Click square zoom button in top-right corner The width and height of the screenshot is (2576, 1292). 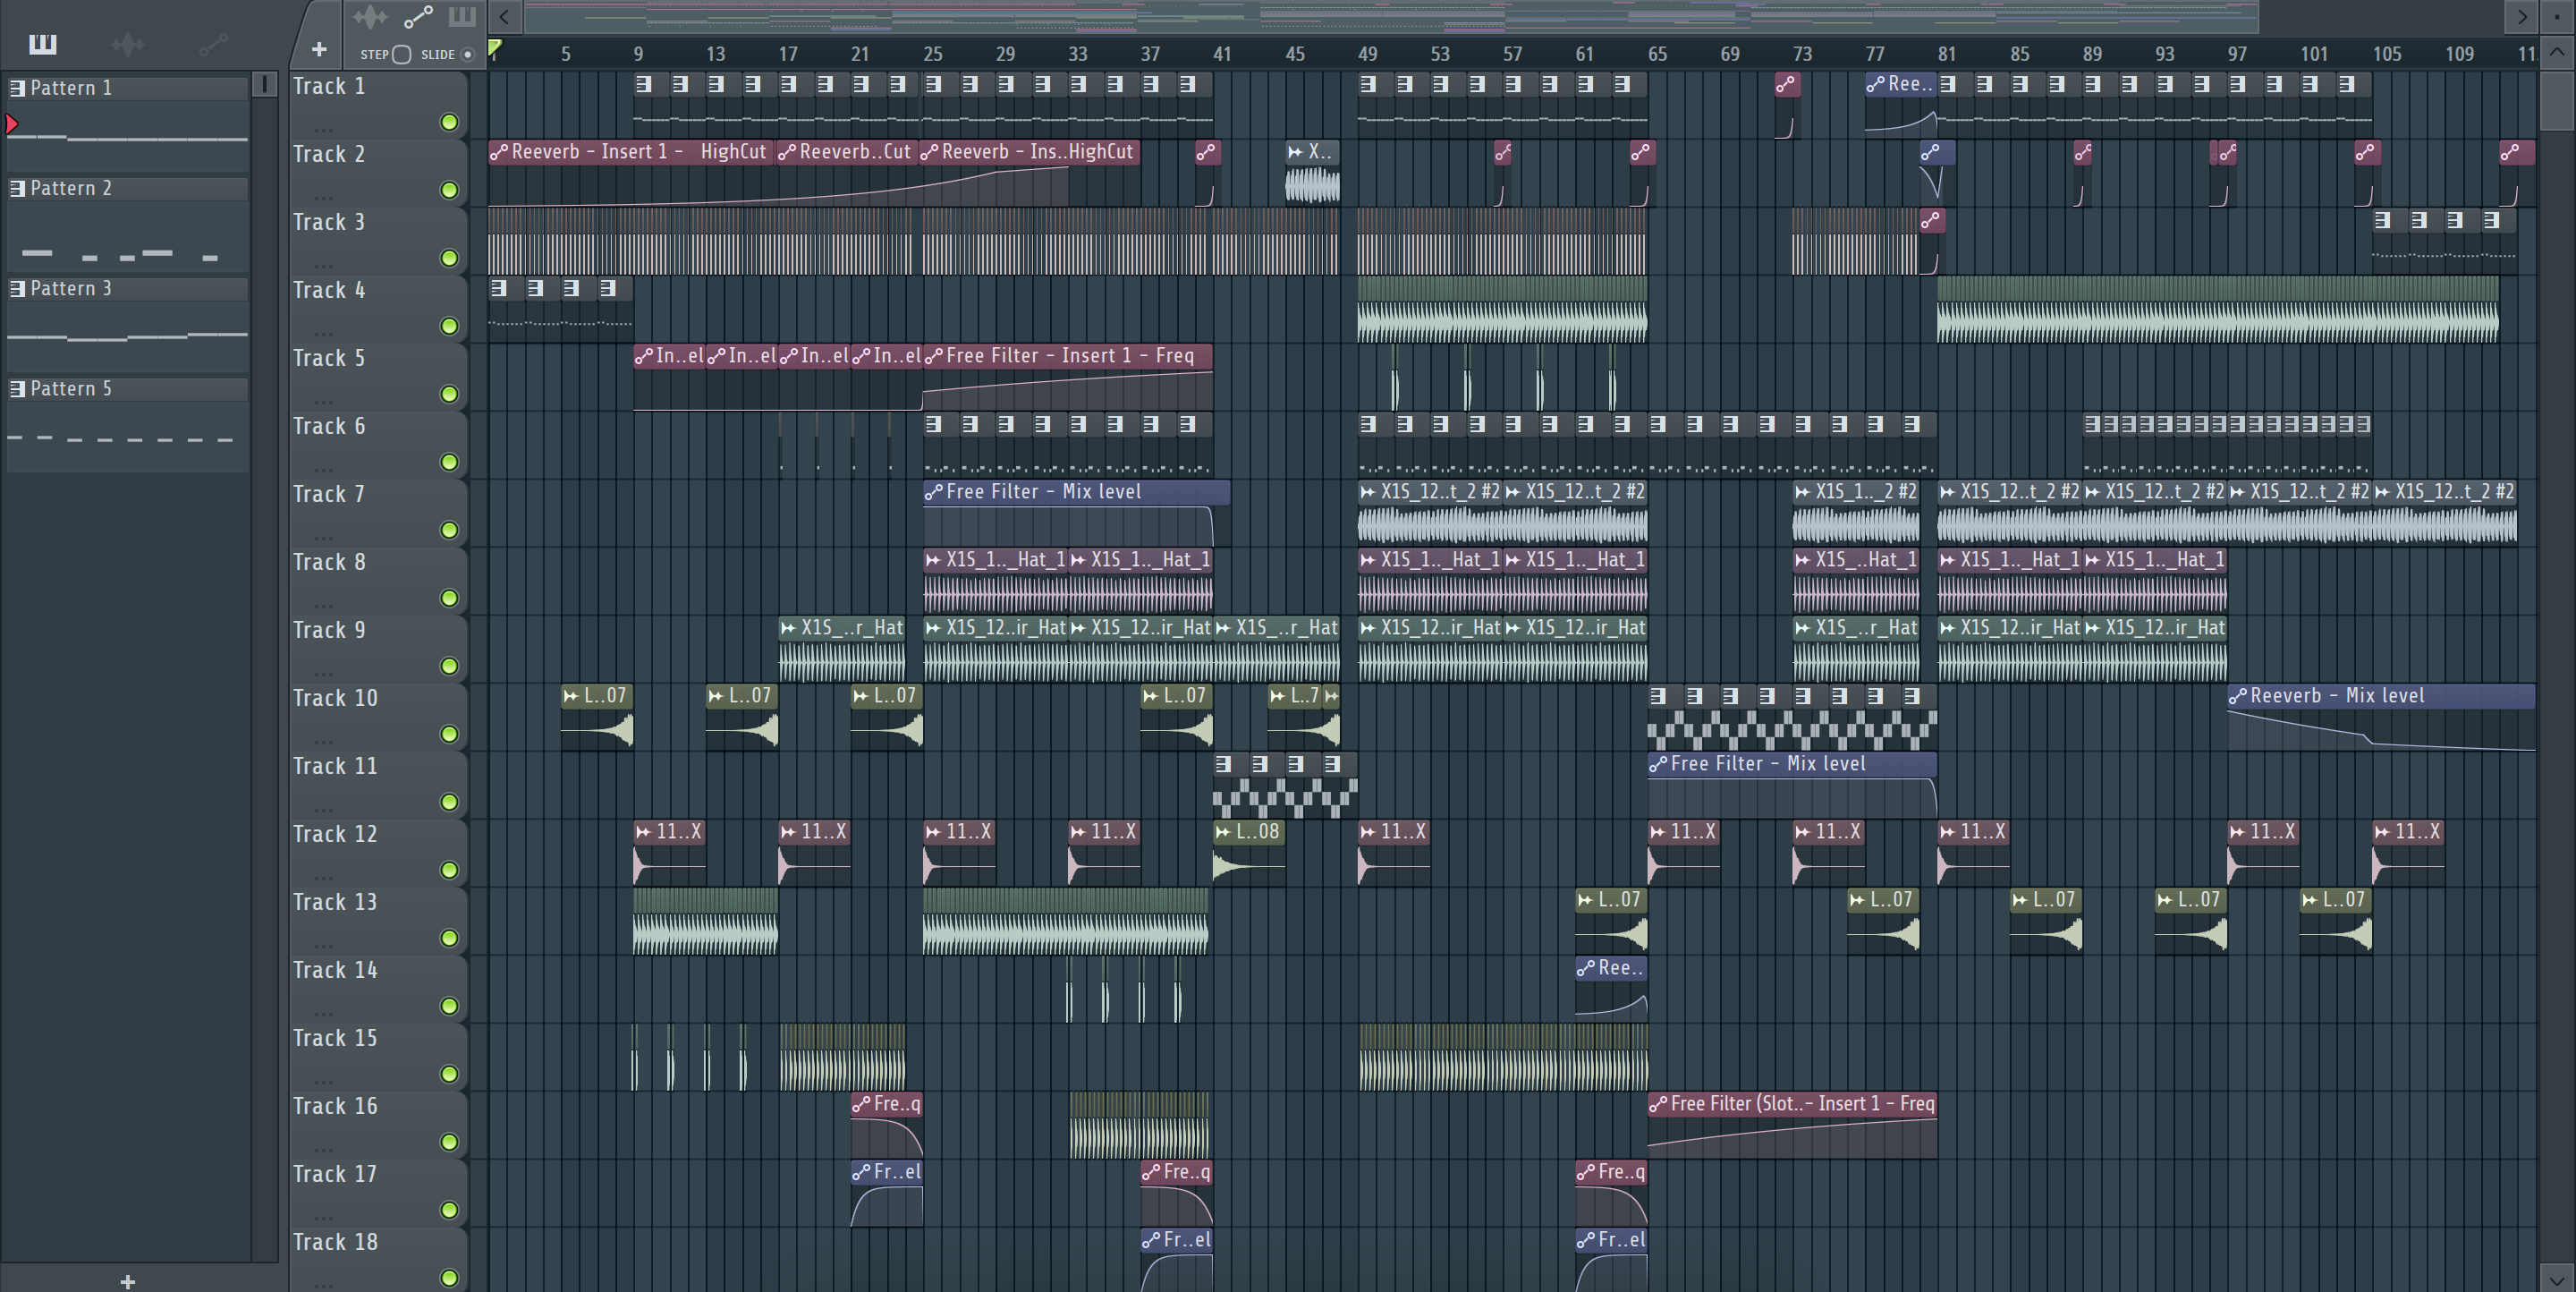2557,16
